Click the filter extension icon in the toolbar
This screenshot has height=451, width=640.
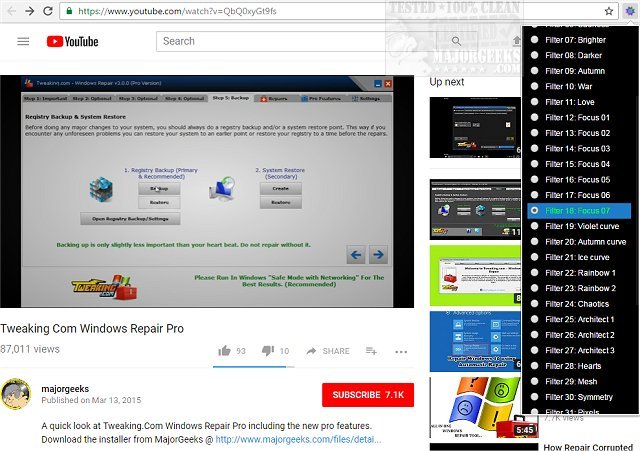click(x=630, y=11)
